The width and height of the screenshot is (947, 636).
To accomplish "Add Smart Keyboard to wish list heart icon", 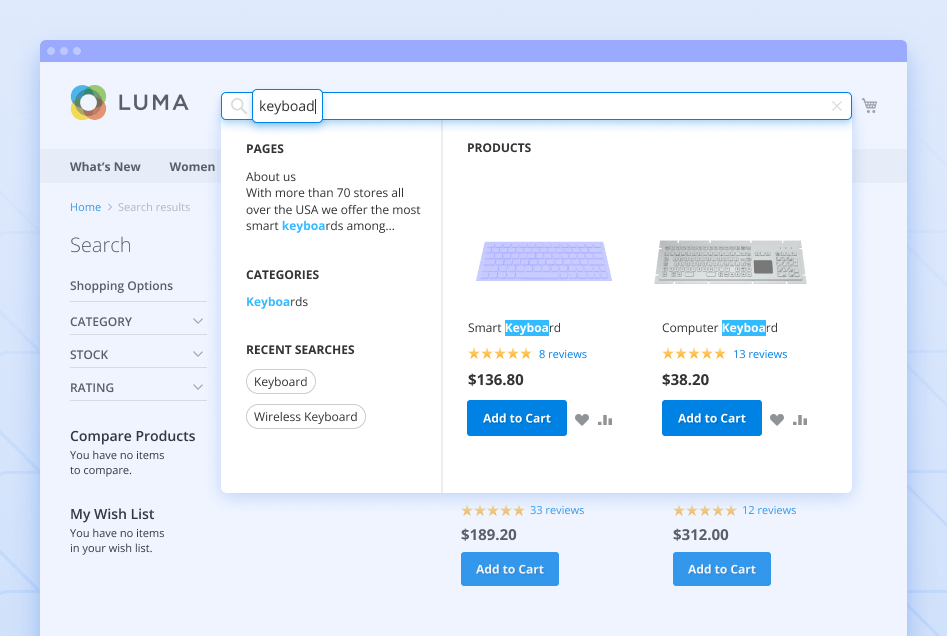I will tap(582, 420).
